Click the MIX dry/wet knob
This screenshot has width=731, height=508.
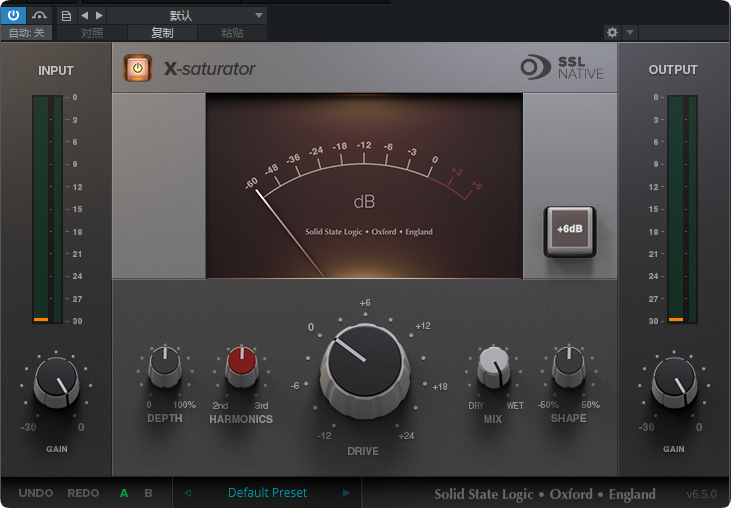tap(494, 367)
